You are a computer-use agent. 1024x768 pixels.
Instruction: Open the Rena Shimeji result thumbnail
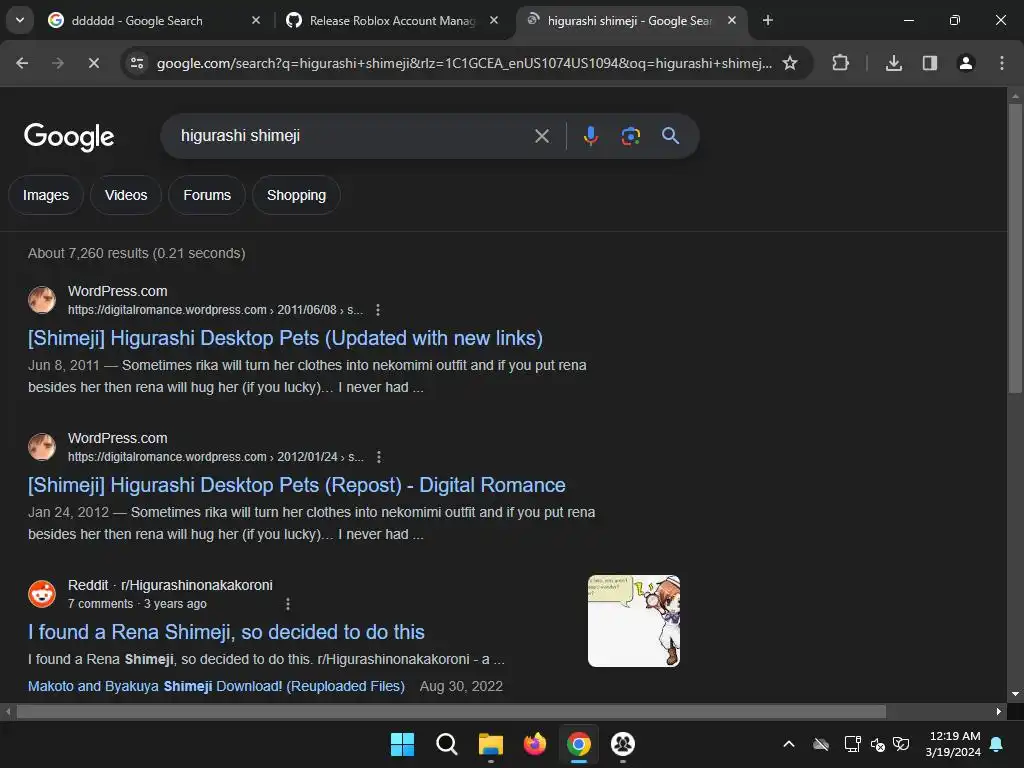tap(633, 621)
